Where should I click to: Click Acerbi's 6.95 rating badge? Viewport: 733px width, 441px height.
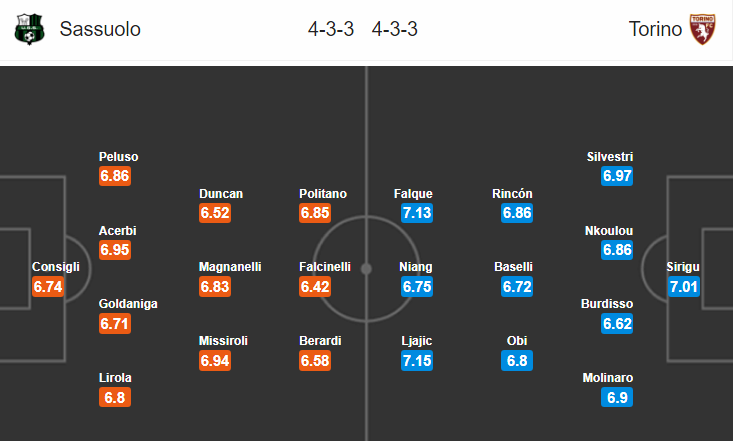point(115,250)
